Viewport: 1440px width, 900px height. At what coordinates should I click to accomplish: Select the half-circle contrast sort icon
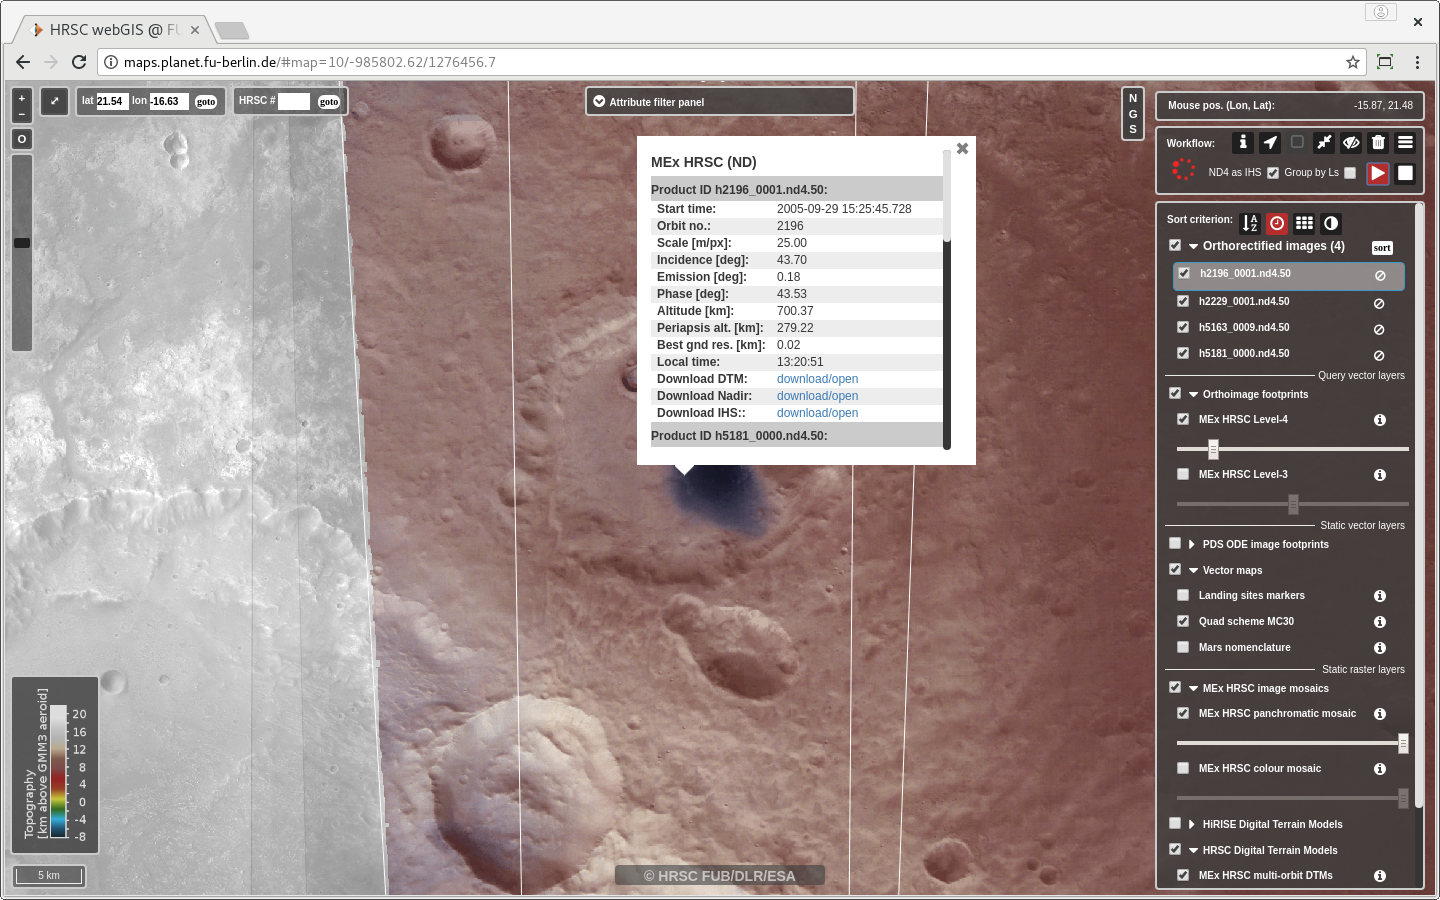1331,223
